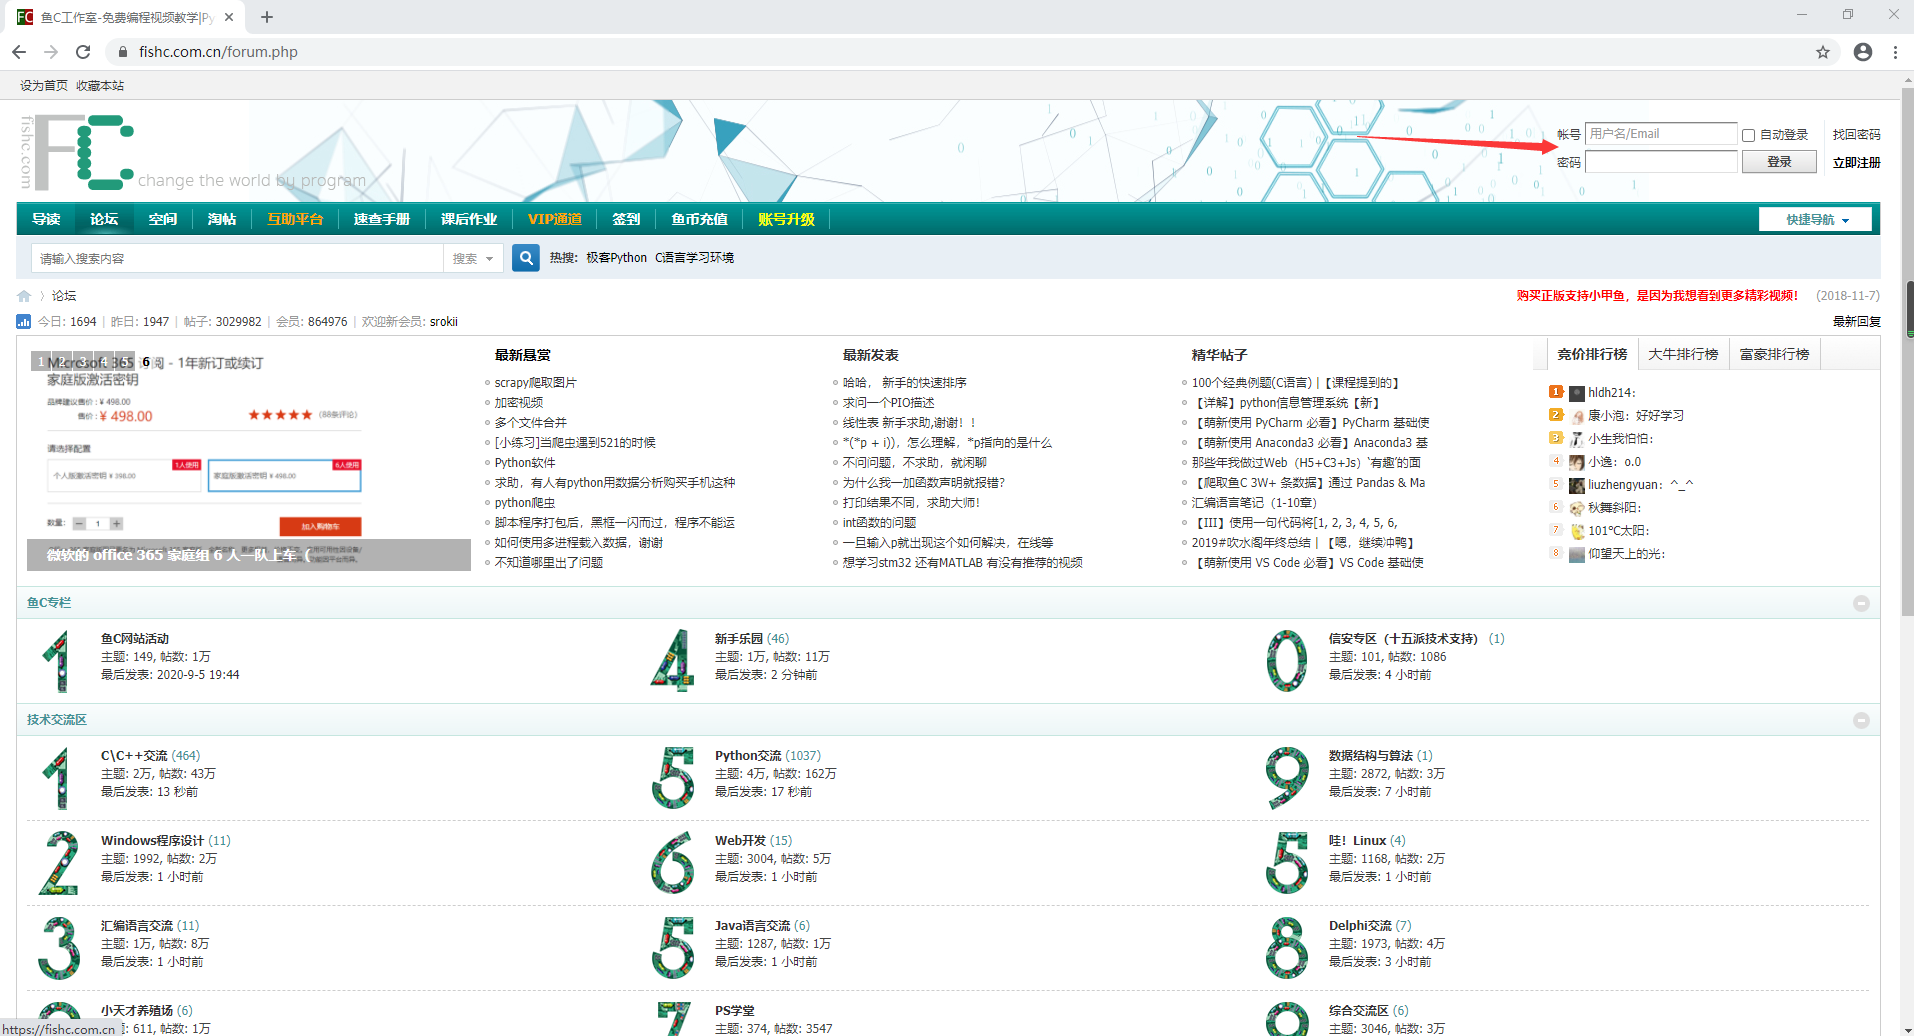Collapse the 鱼C专栏 section
Viewport: 1914px width, 1036px height.
[x=1861, y=603]
